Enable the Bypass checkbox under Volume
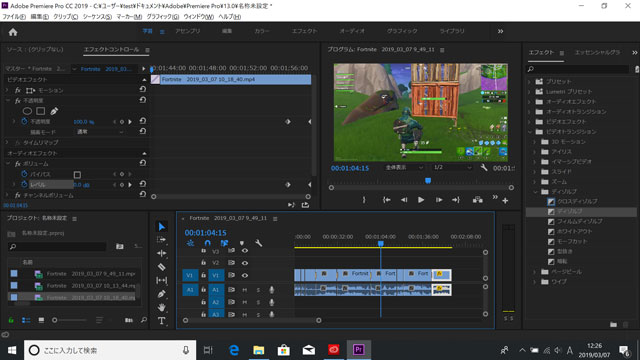 [77, 174]
